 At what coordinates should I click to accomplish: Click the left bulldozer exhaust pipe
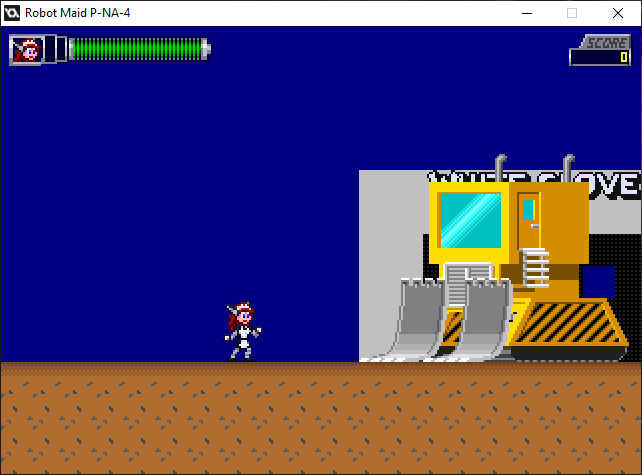click(x=500, y=168)
